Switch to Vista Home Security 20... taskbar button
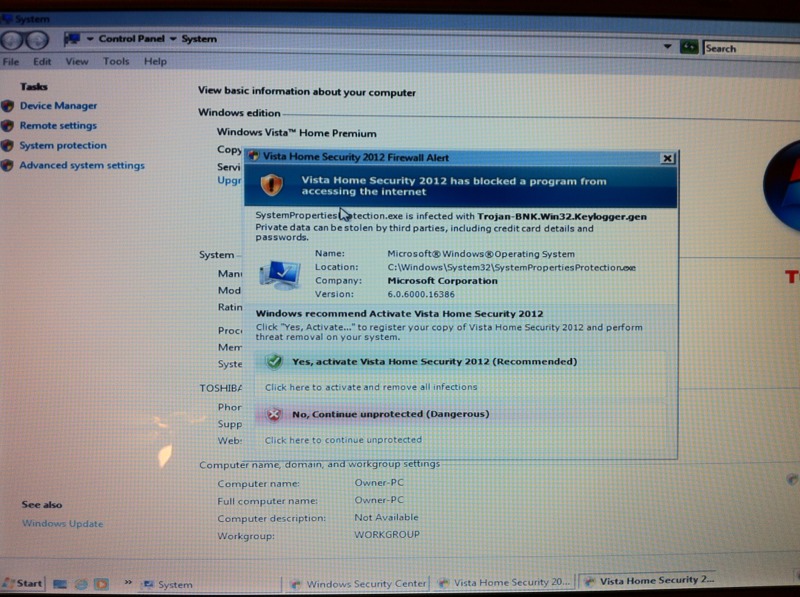800x597 pixels. click(505, 582)
